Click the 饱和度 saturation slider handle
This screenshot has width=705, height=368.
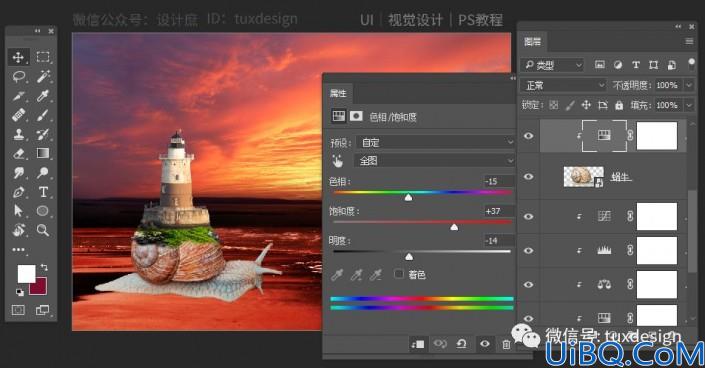pos(454,227)
